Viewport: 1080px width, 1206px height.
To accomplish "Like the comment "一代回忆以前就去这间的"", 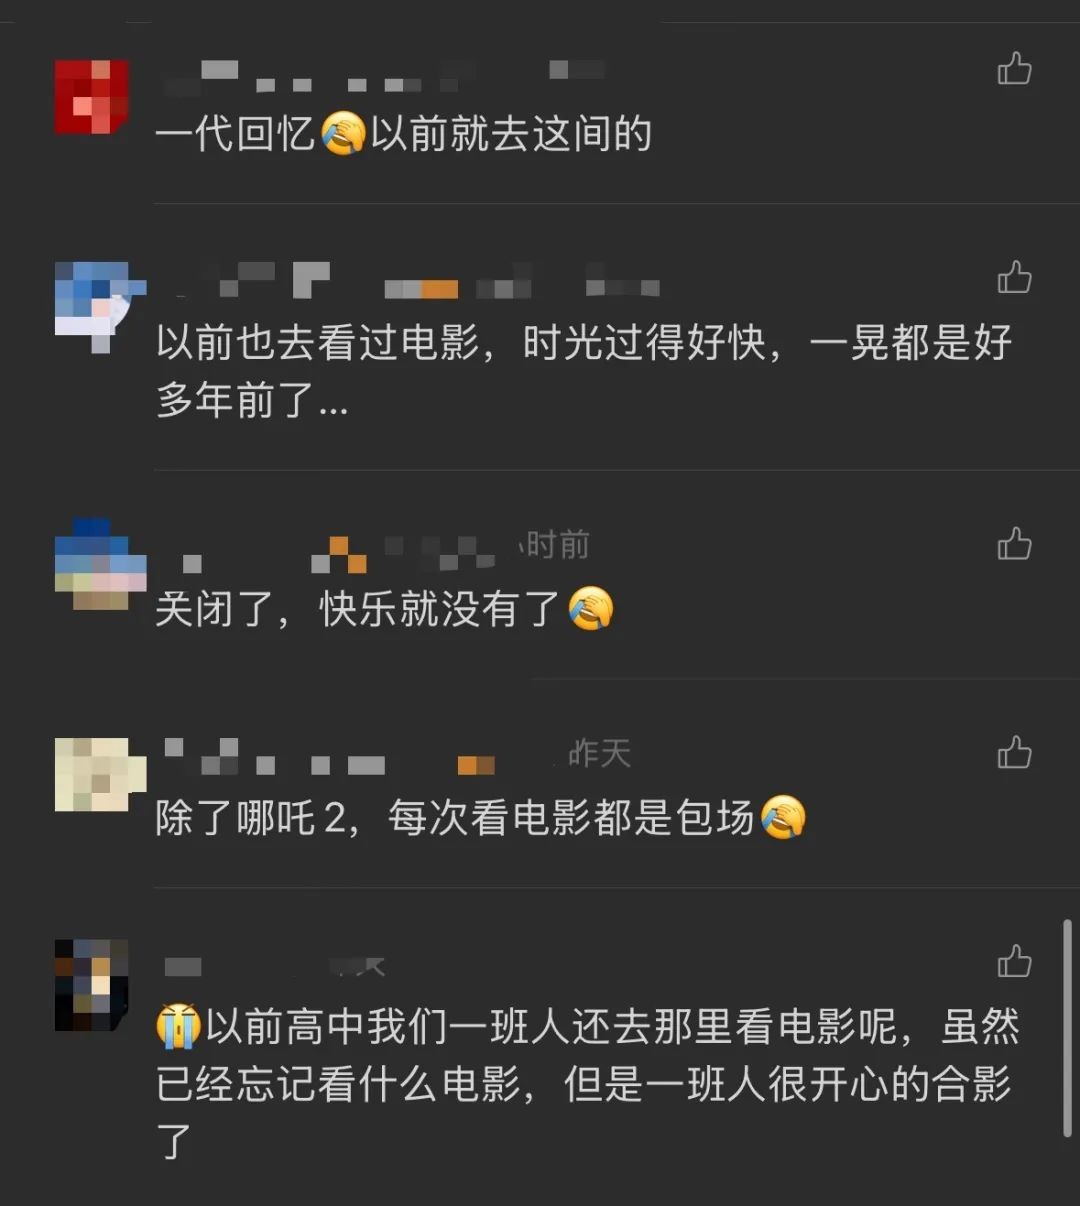I will 1014,69.
